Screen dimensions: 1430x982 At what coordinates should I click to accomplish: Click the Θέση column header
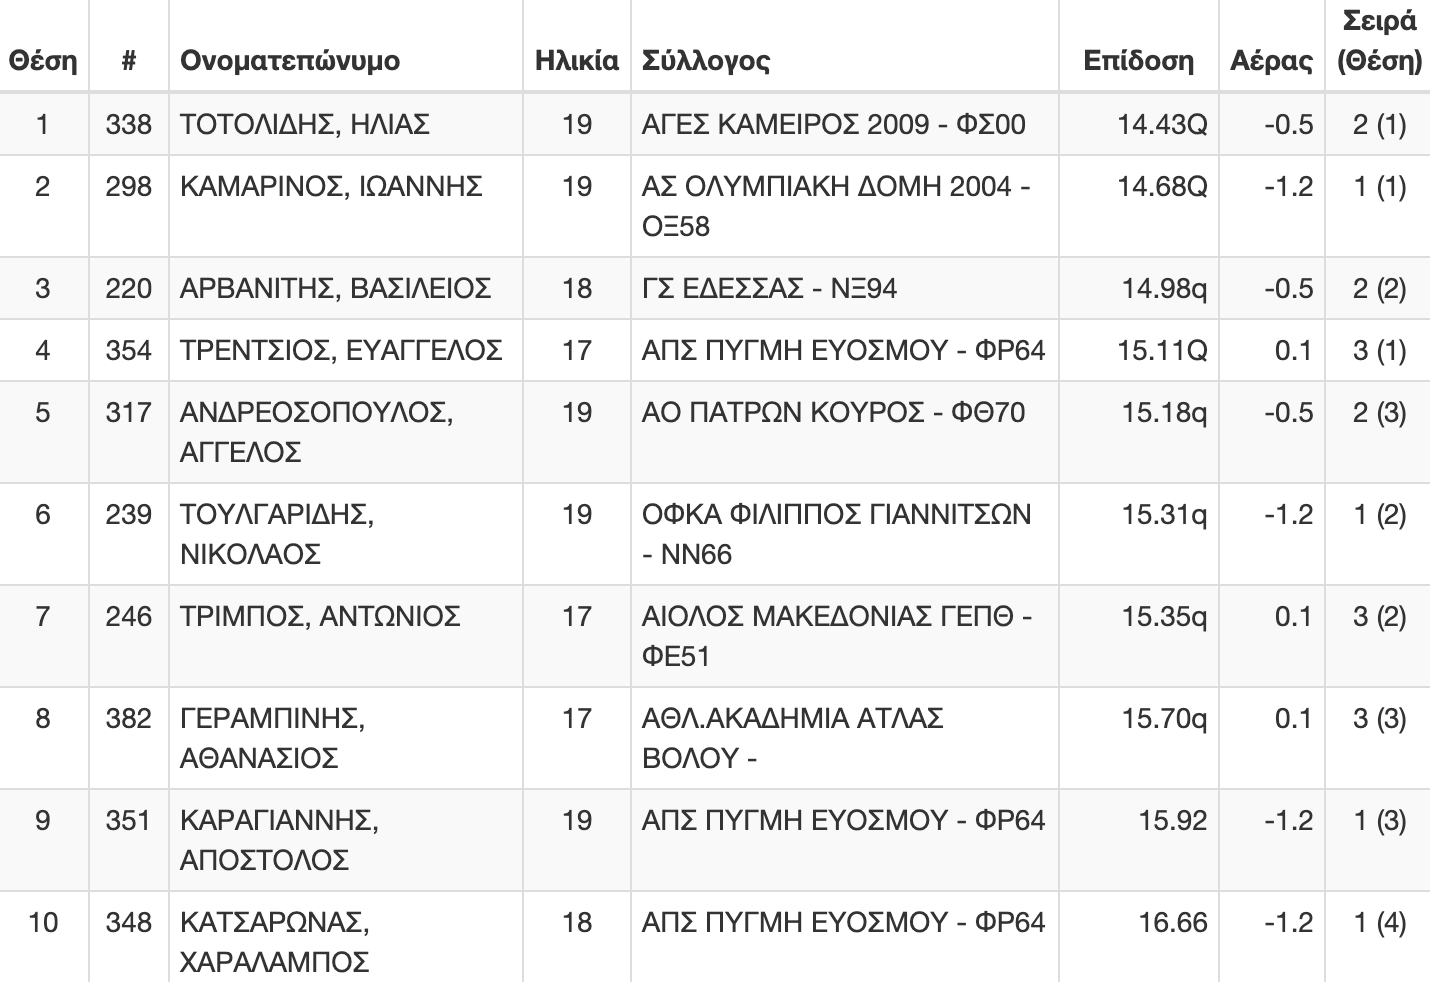point(43,61)
